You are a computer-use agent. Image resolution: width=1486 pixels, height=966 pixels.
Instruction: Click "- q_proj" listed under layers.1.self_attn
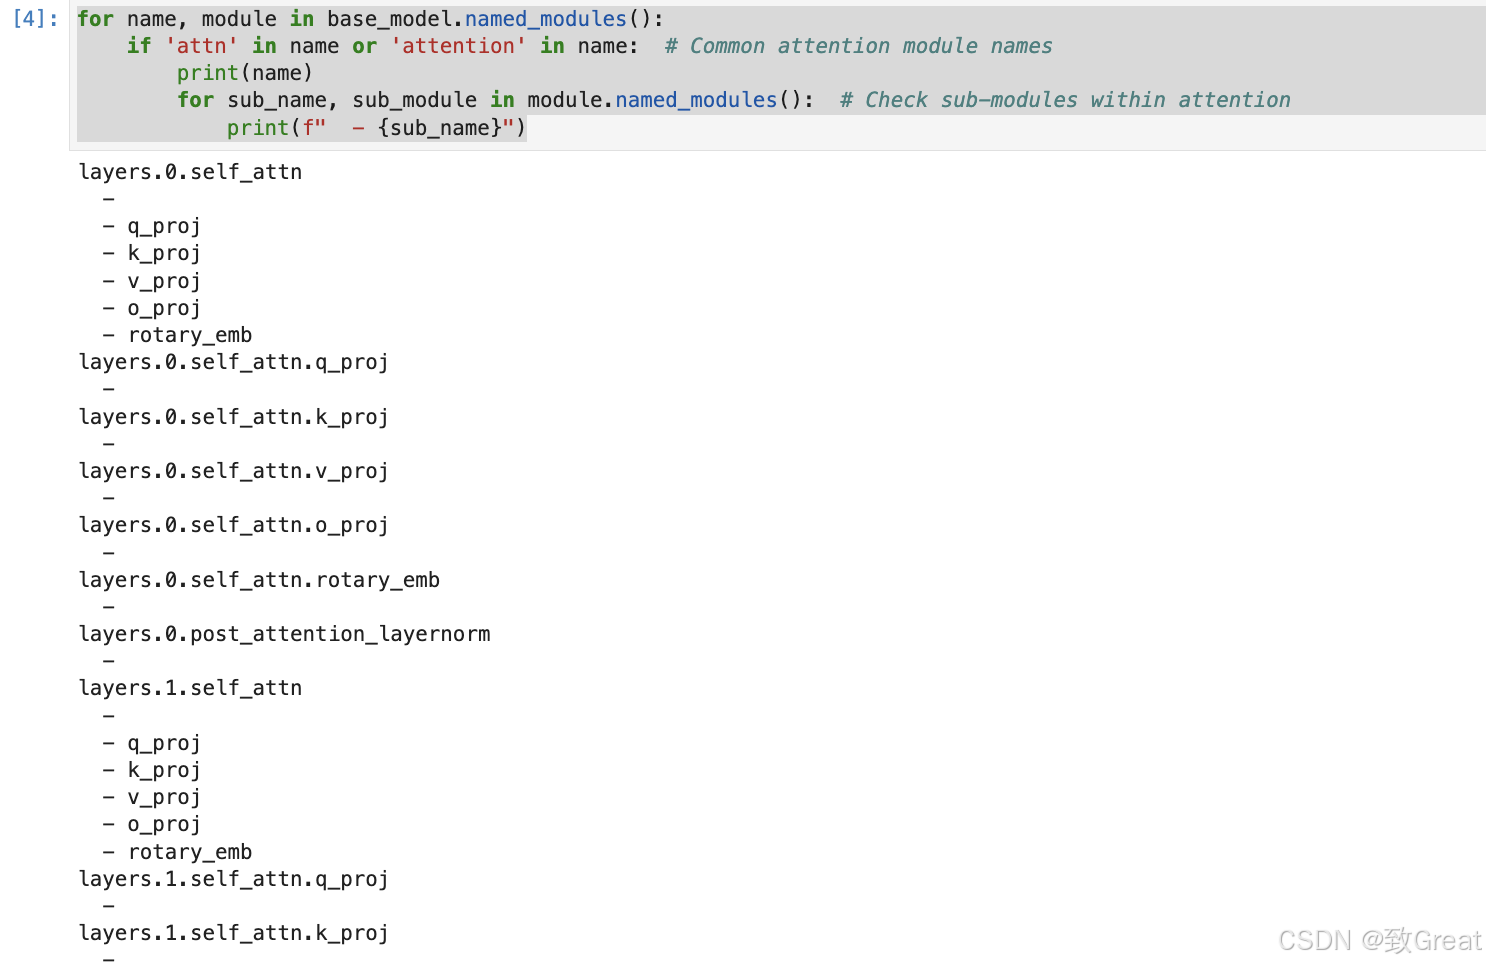point(152,743)
